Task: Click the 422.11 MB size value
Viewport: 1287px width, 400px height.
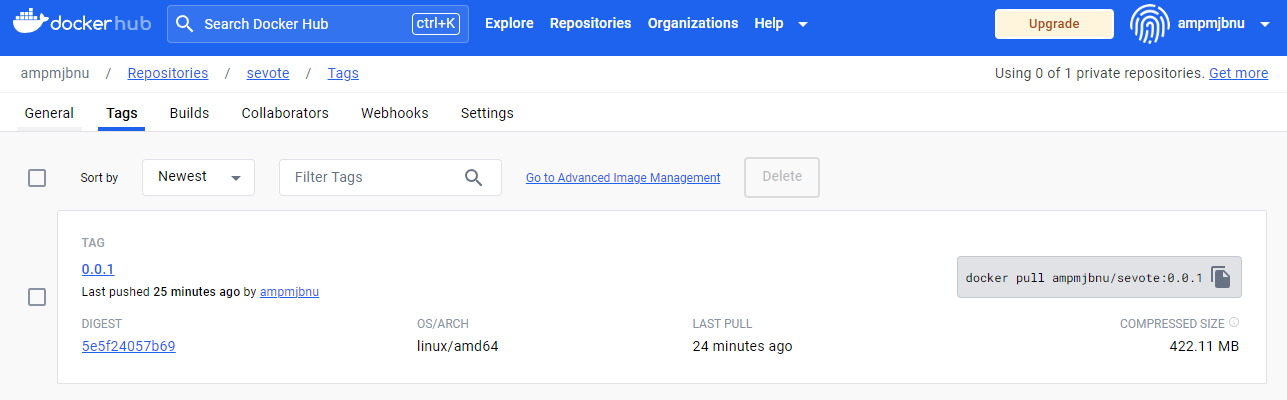Action: [1204, 346]
